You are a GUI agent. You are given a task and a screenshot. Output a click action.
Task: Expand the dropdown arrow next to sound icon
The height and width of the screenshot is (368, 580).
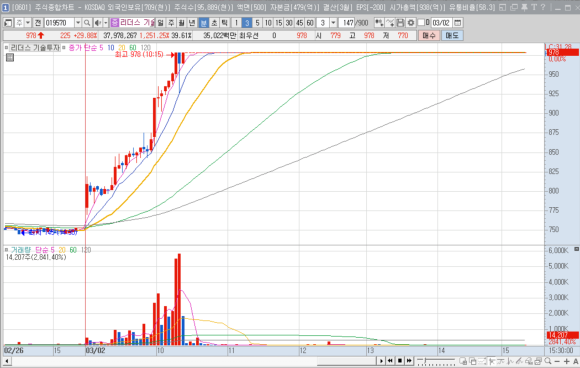(105, 23)
